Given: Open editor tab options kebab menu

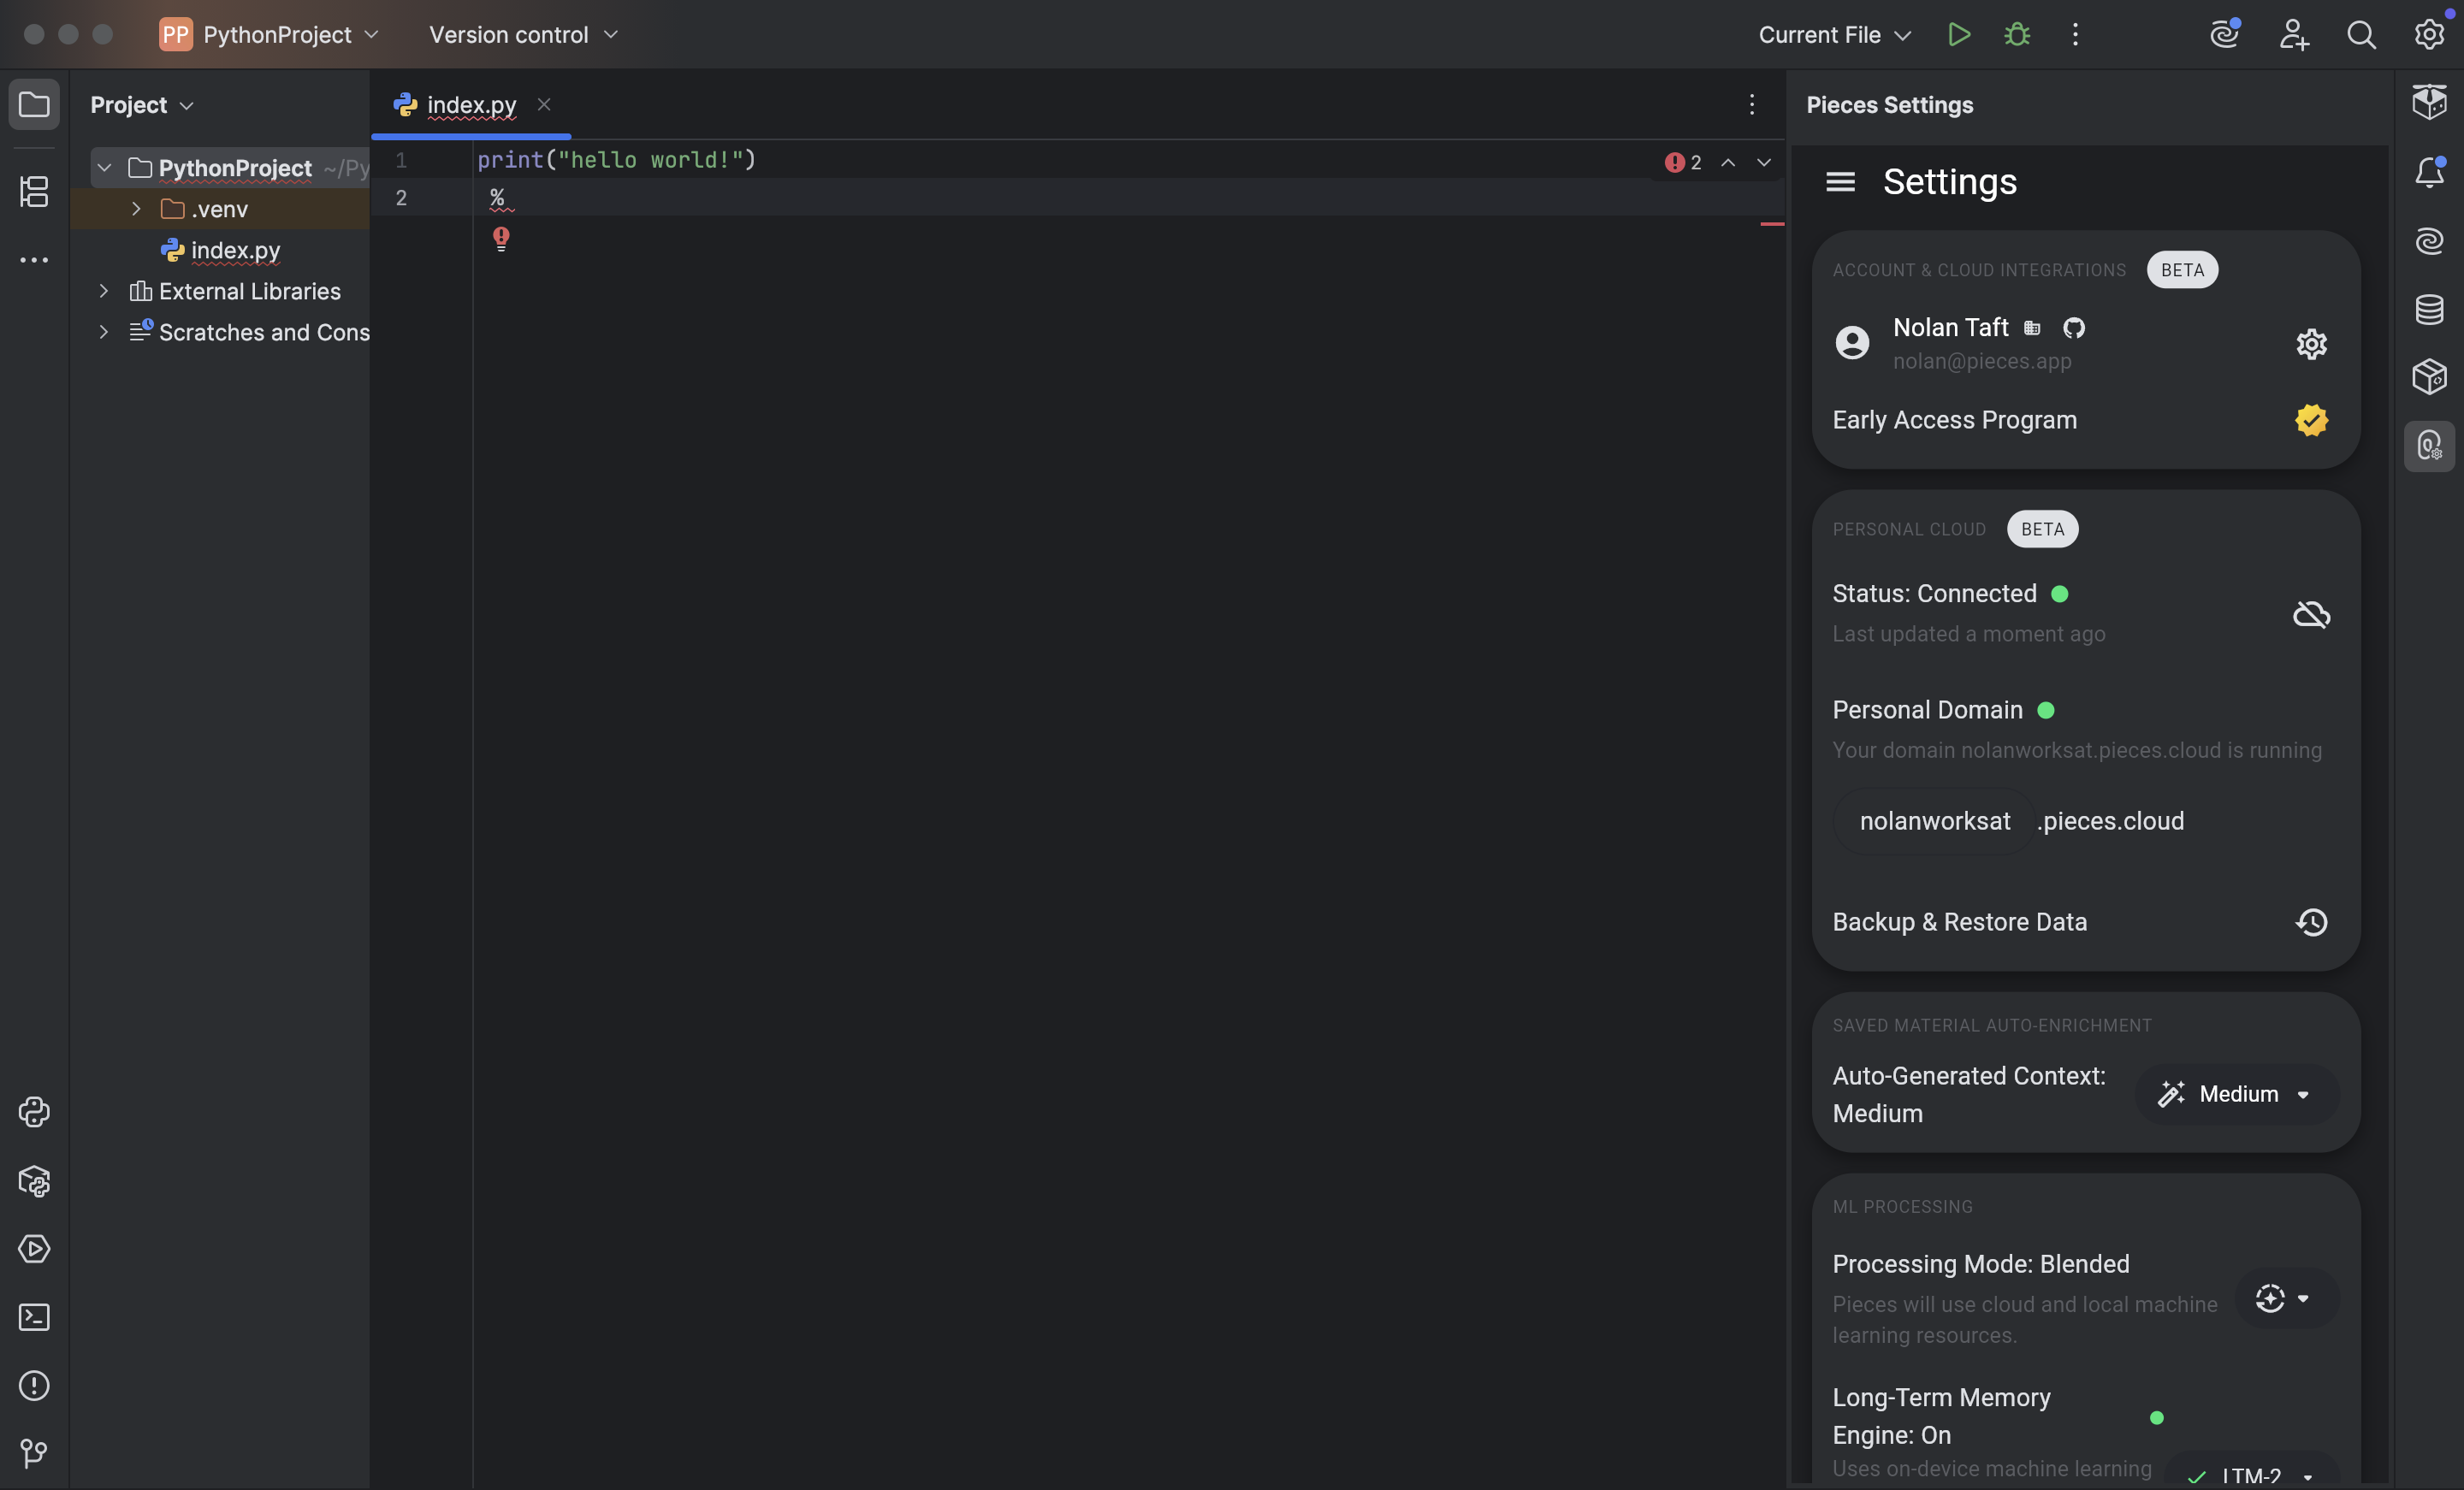Looking at the screenshot, I should point(1751,105).
